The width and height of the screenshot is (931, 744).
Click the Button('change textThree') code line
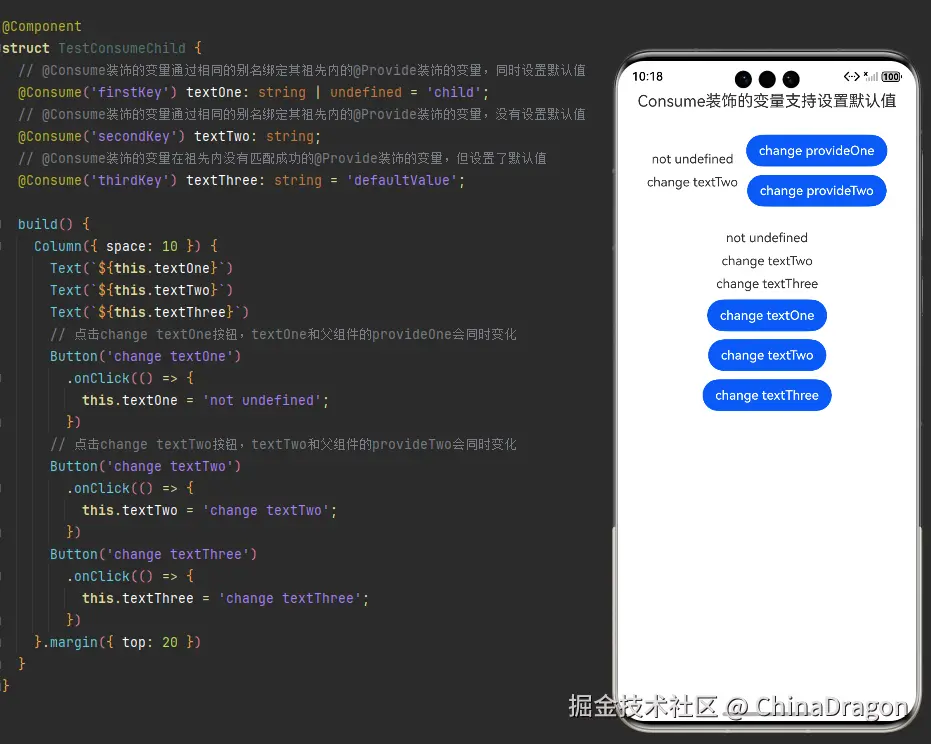(153, 554)
